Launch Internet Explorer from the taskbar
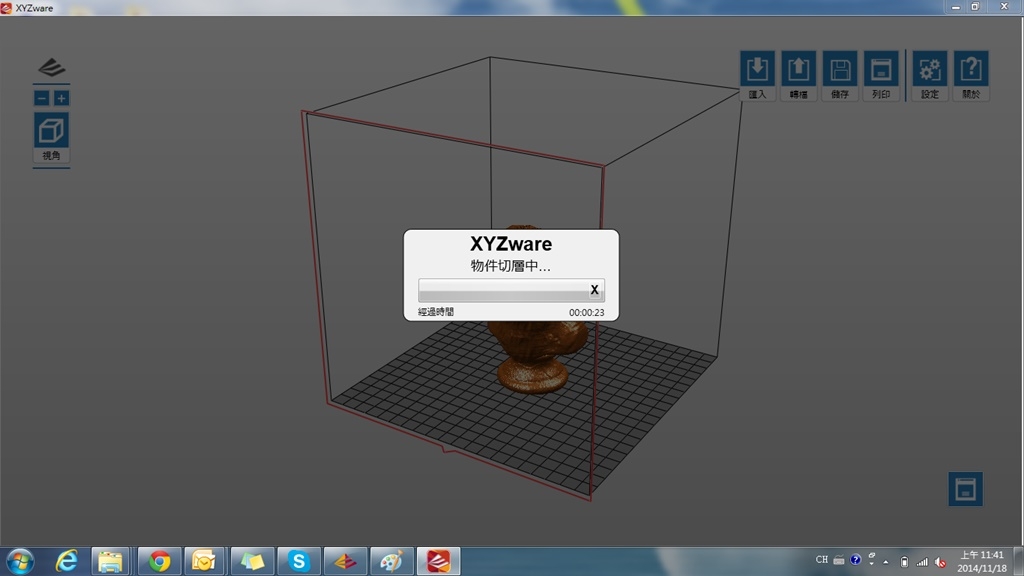 [x=67, y=562]
